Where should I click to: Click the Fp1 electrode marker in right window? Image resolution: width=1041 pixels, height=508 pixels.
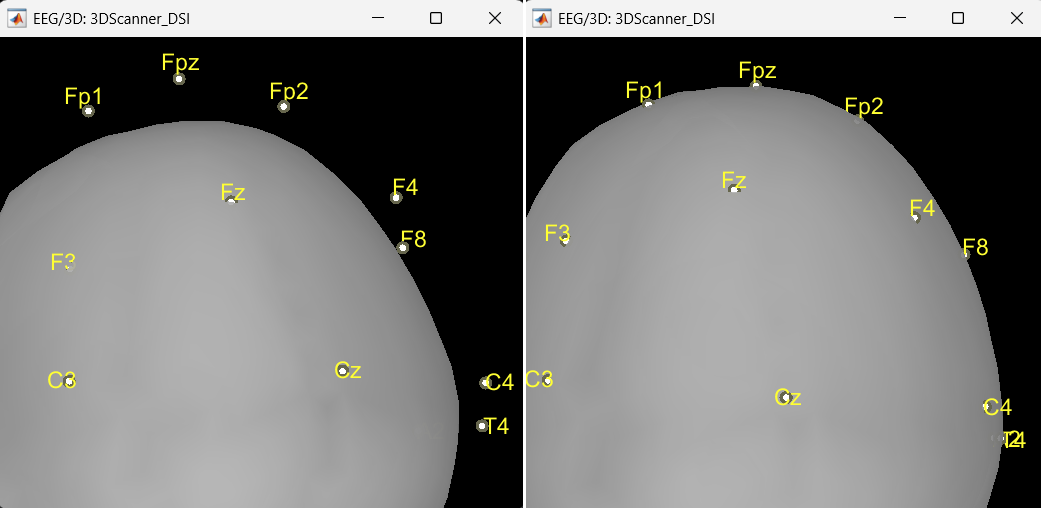pos(648,104)
